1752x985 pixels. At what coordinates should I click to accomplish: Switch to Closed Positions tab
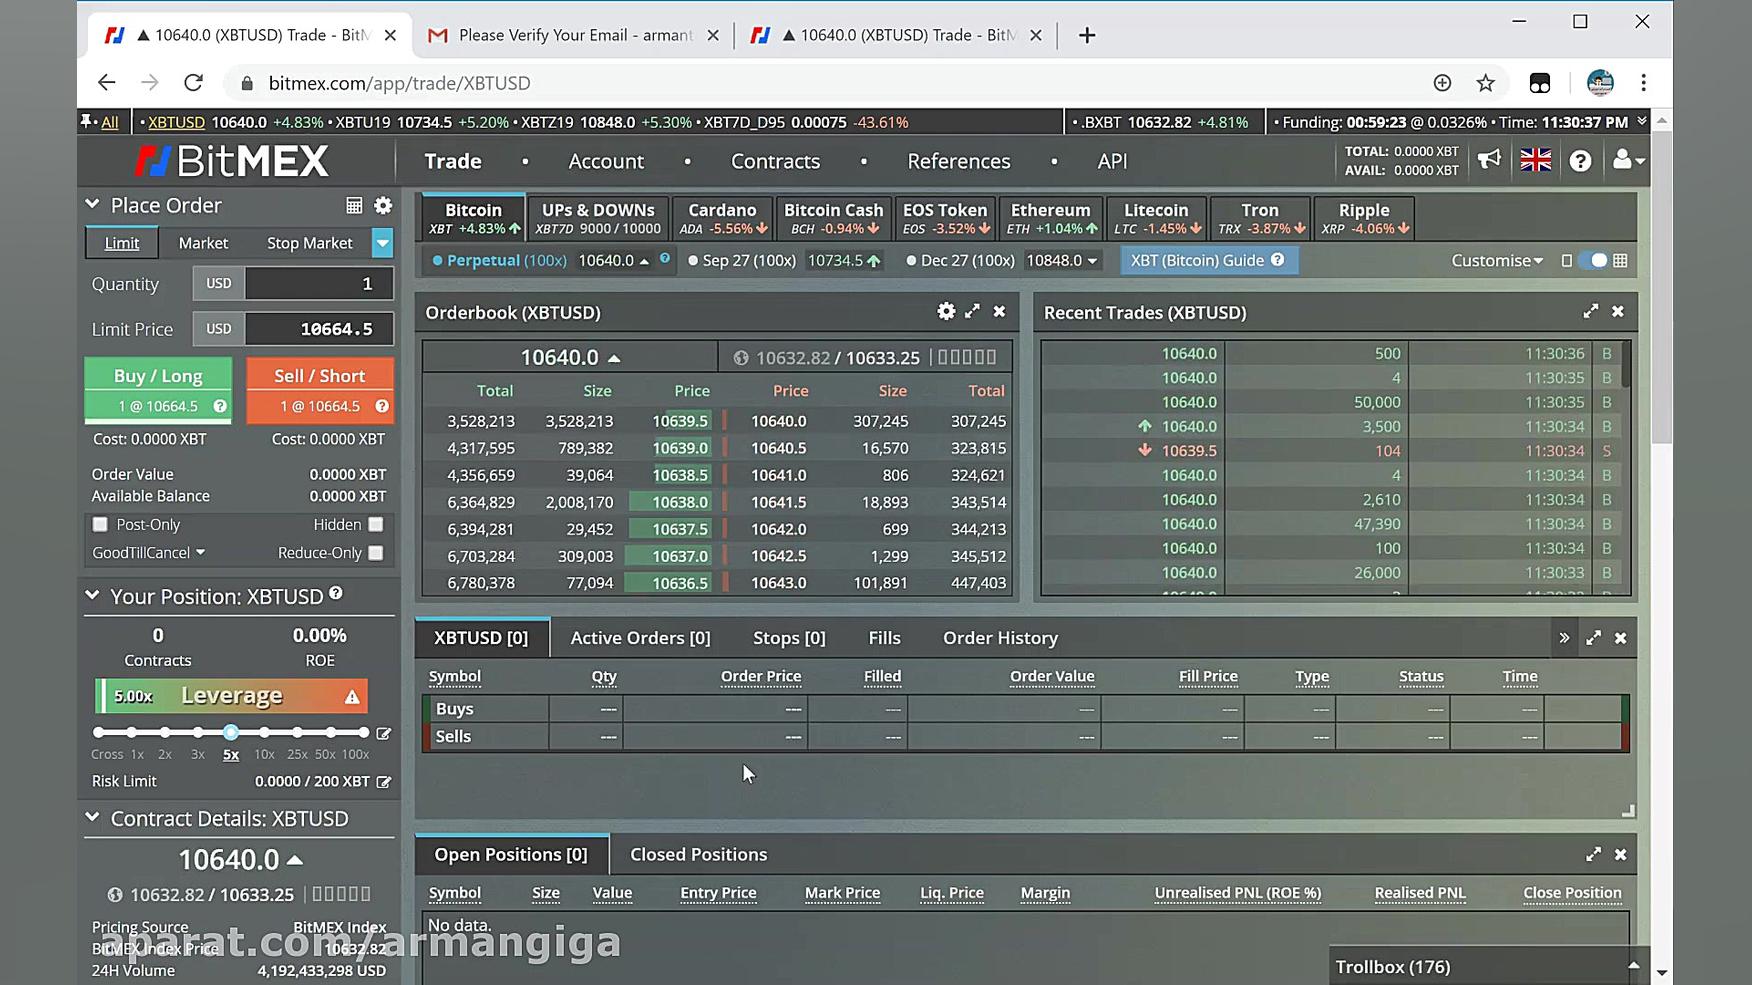698,855
